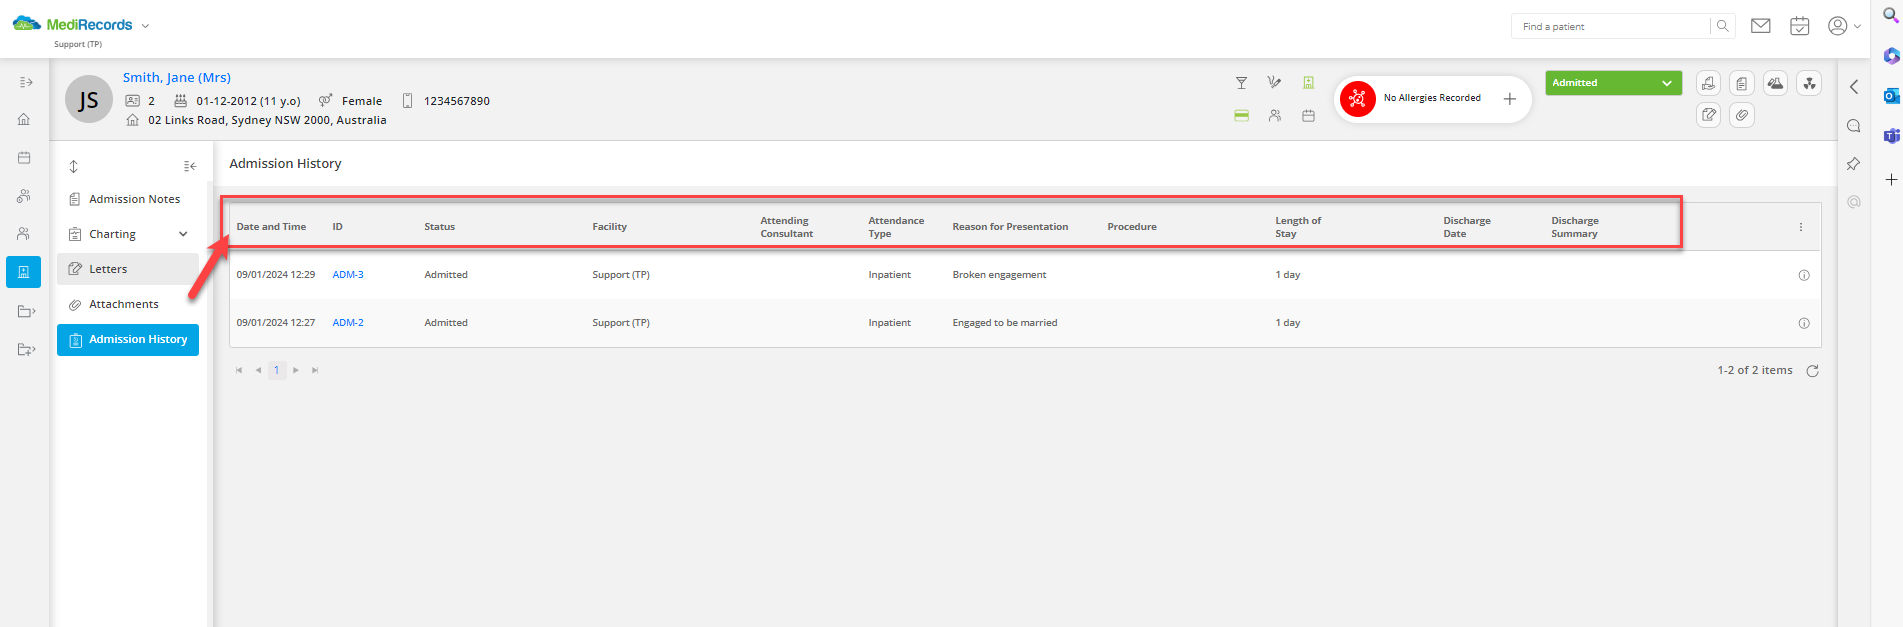1903x627 pixels.
Task: Sort by Date and Time column header
Action: 271,227
